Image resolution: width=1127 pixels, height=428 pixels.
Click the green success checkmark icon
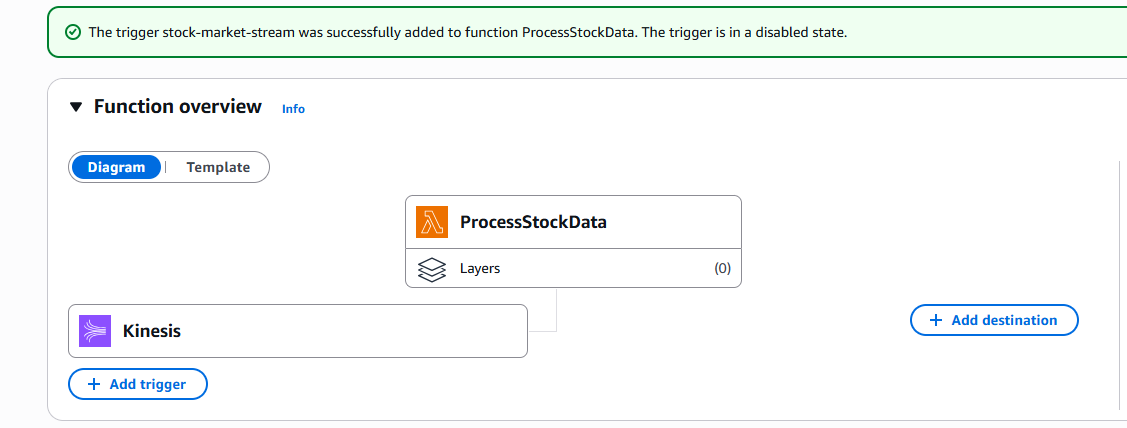click(x=73, y=32)
